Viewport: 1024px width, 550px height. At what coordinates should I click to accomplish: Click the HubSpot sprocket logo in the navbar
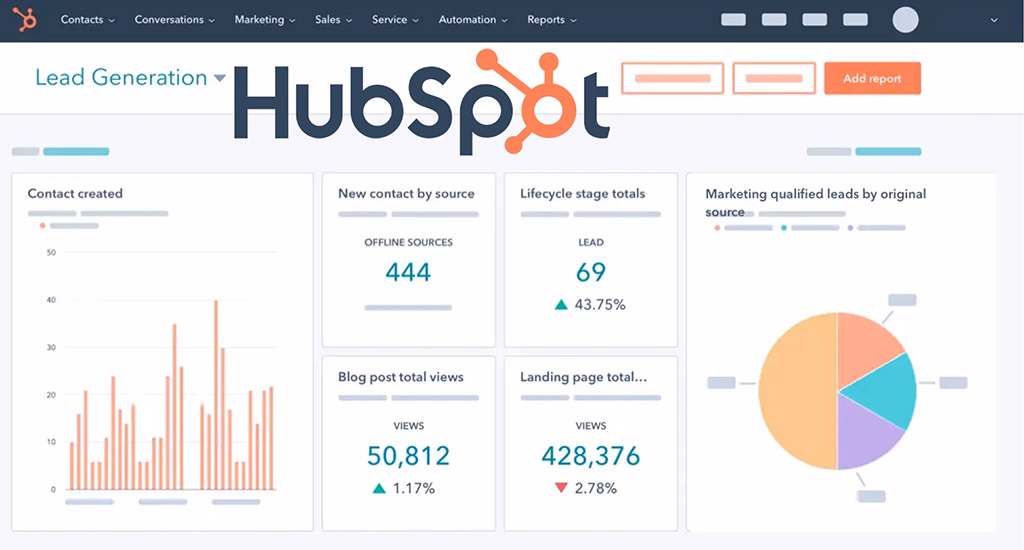pos(25,20)
